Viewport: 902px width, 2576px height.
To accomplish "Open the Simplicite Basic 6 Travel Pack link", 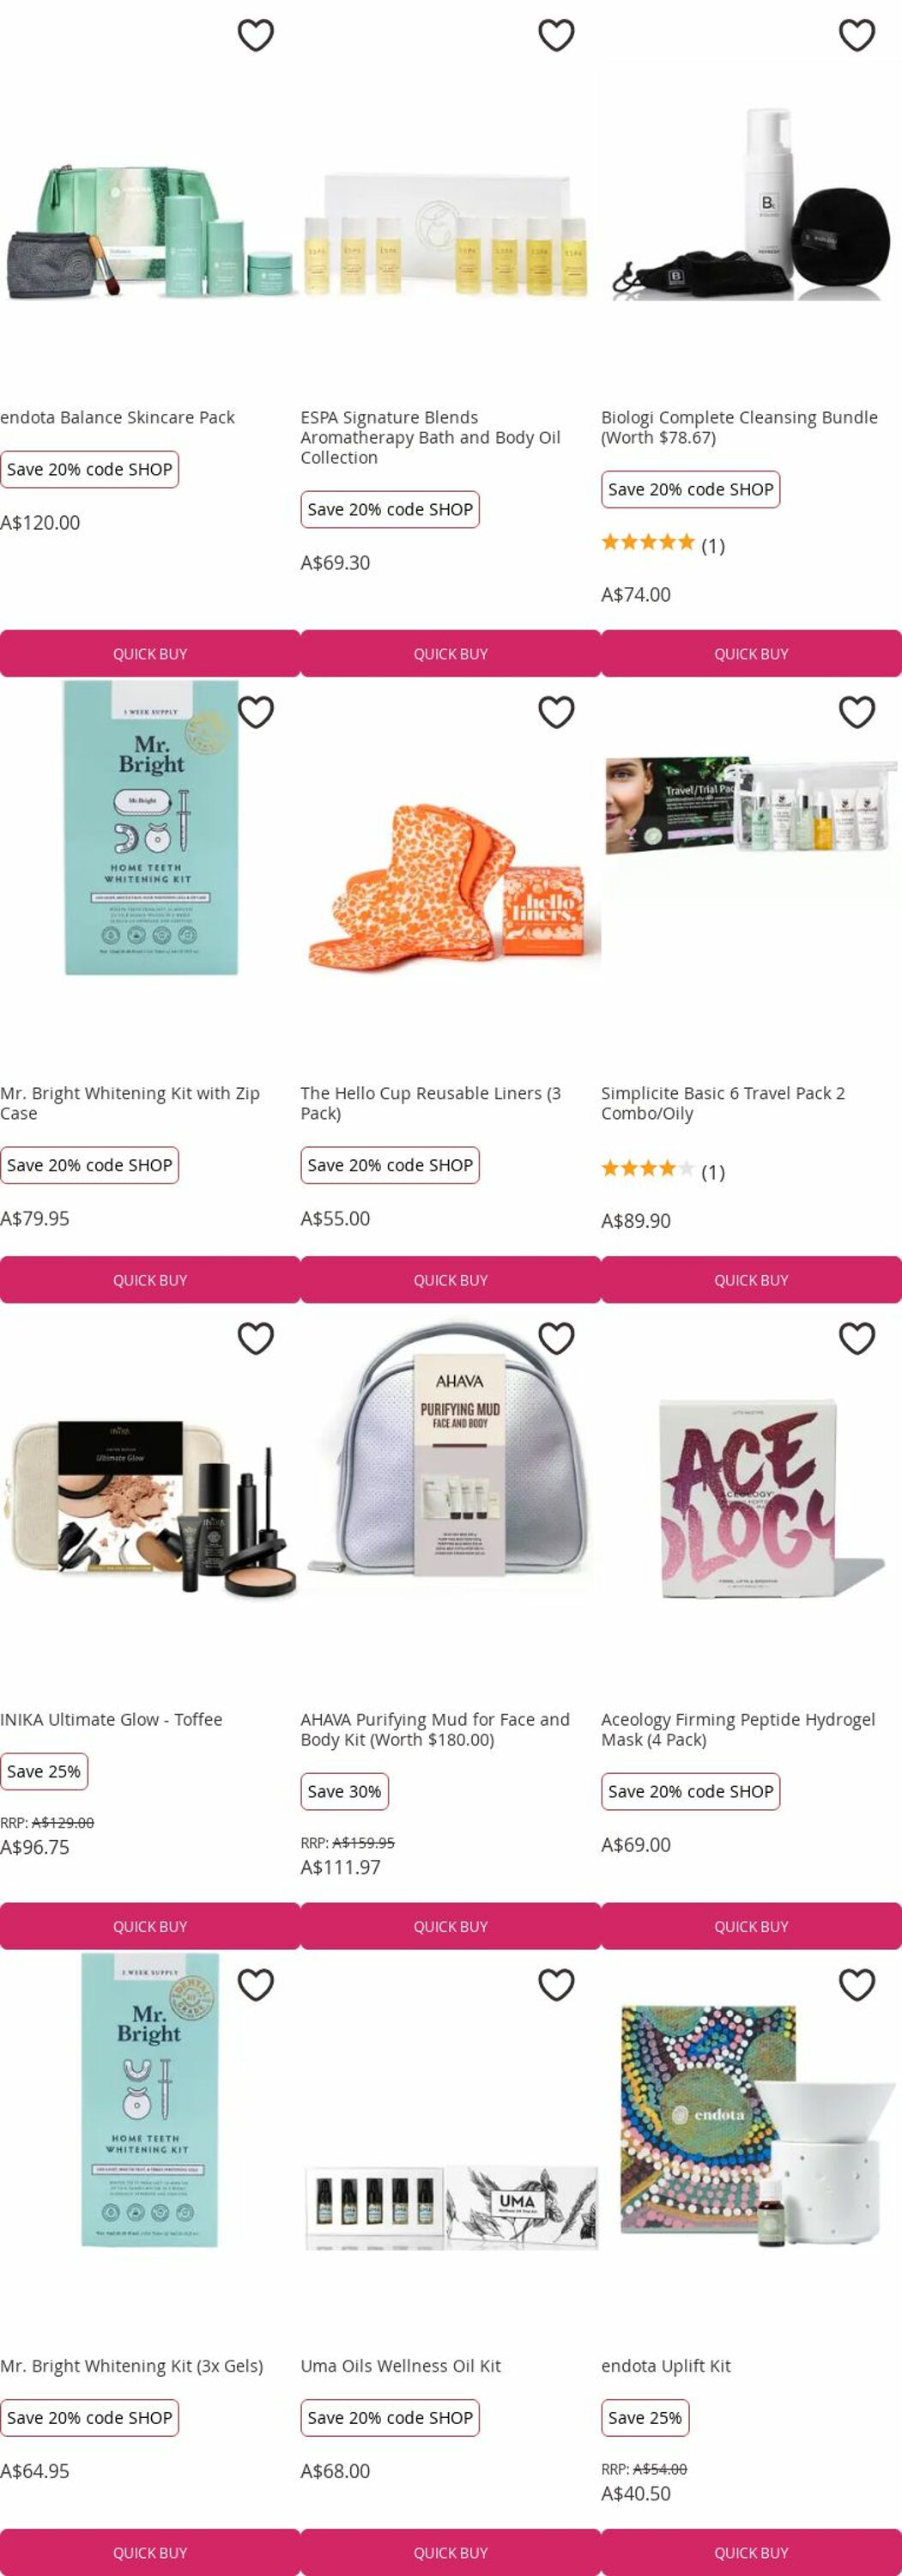I will [x=723, y=1103].
